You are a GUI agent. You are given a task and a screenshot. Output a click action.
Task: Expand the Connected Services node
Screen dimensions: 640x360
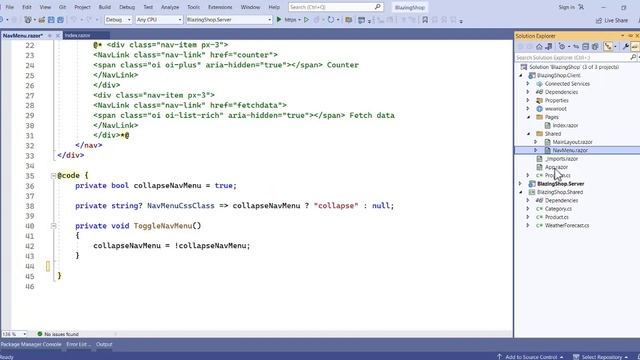coord(528,84)
